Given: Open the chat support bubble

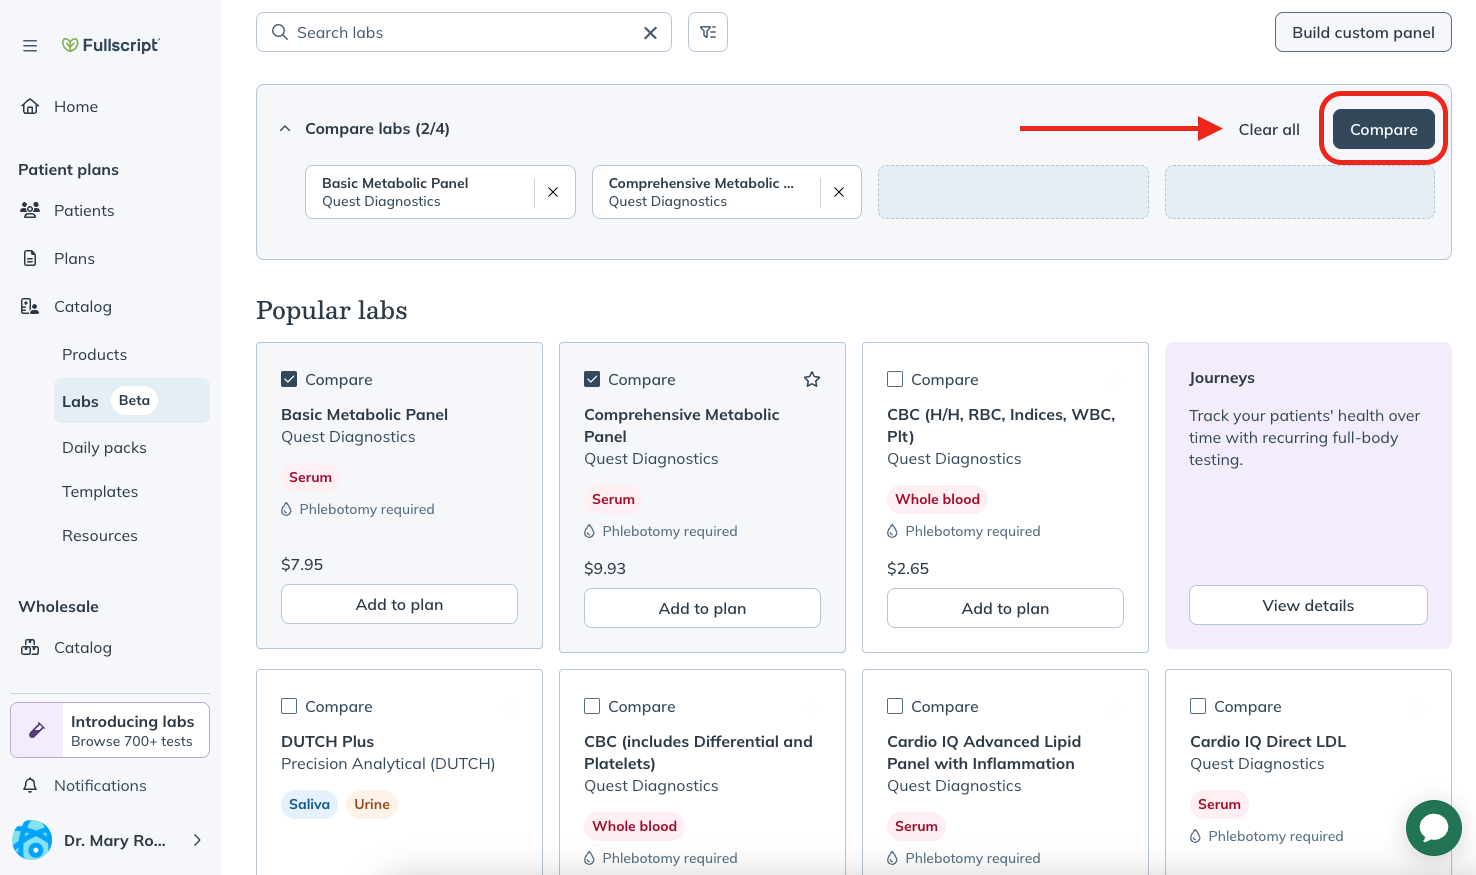Looking at the screenshot, I should tap(1433, 828).
